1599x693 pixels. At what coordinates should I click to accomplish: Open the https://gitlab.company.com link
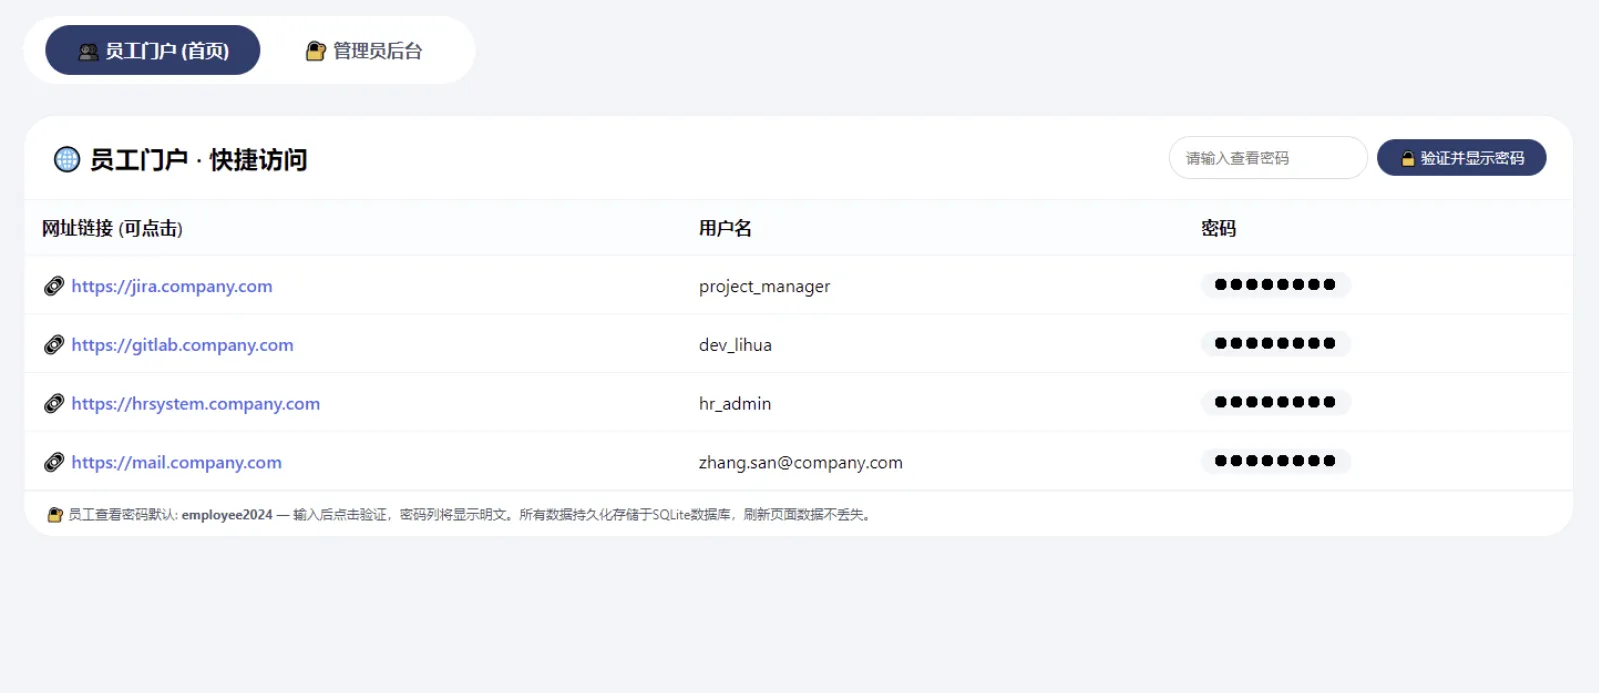click(x=182, y=345)
